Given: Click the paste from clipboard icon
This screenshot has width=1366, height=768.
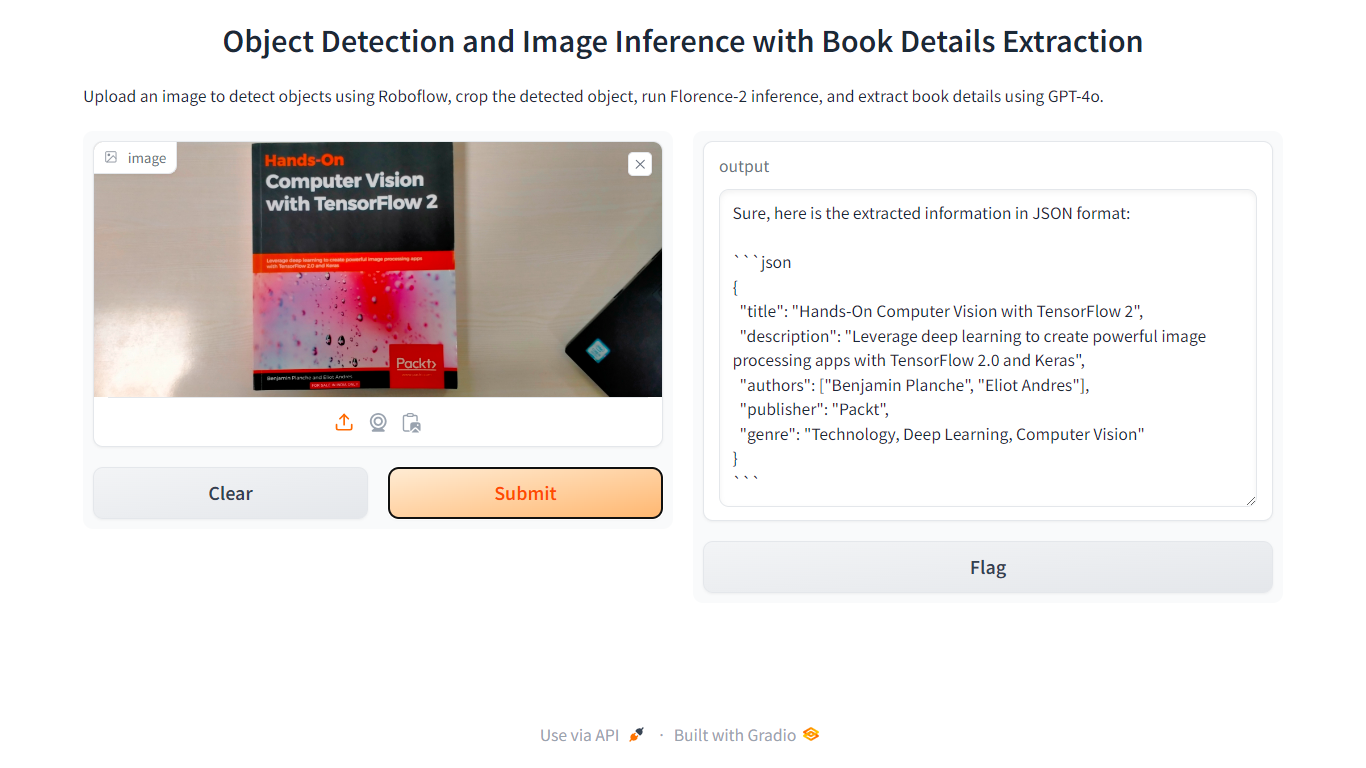Looking at the screenshot, I should [x=411, y=423].
